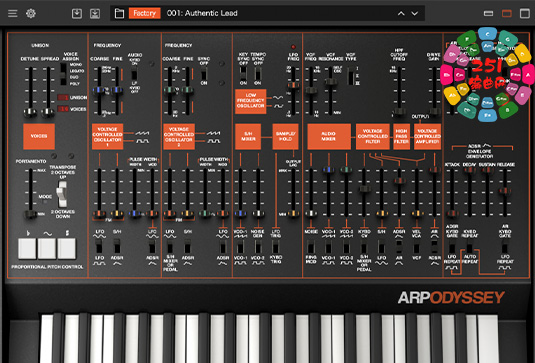Click the Voices count red display

pos(63,109)
